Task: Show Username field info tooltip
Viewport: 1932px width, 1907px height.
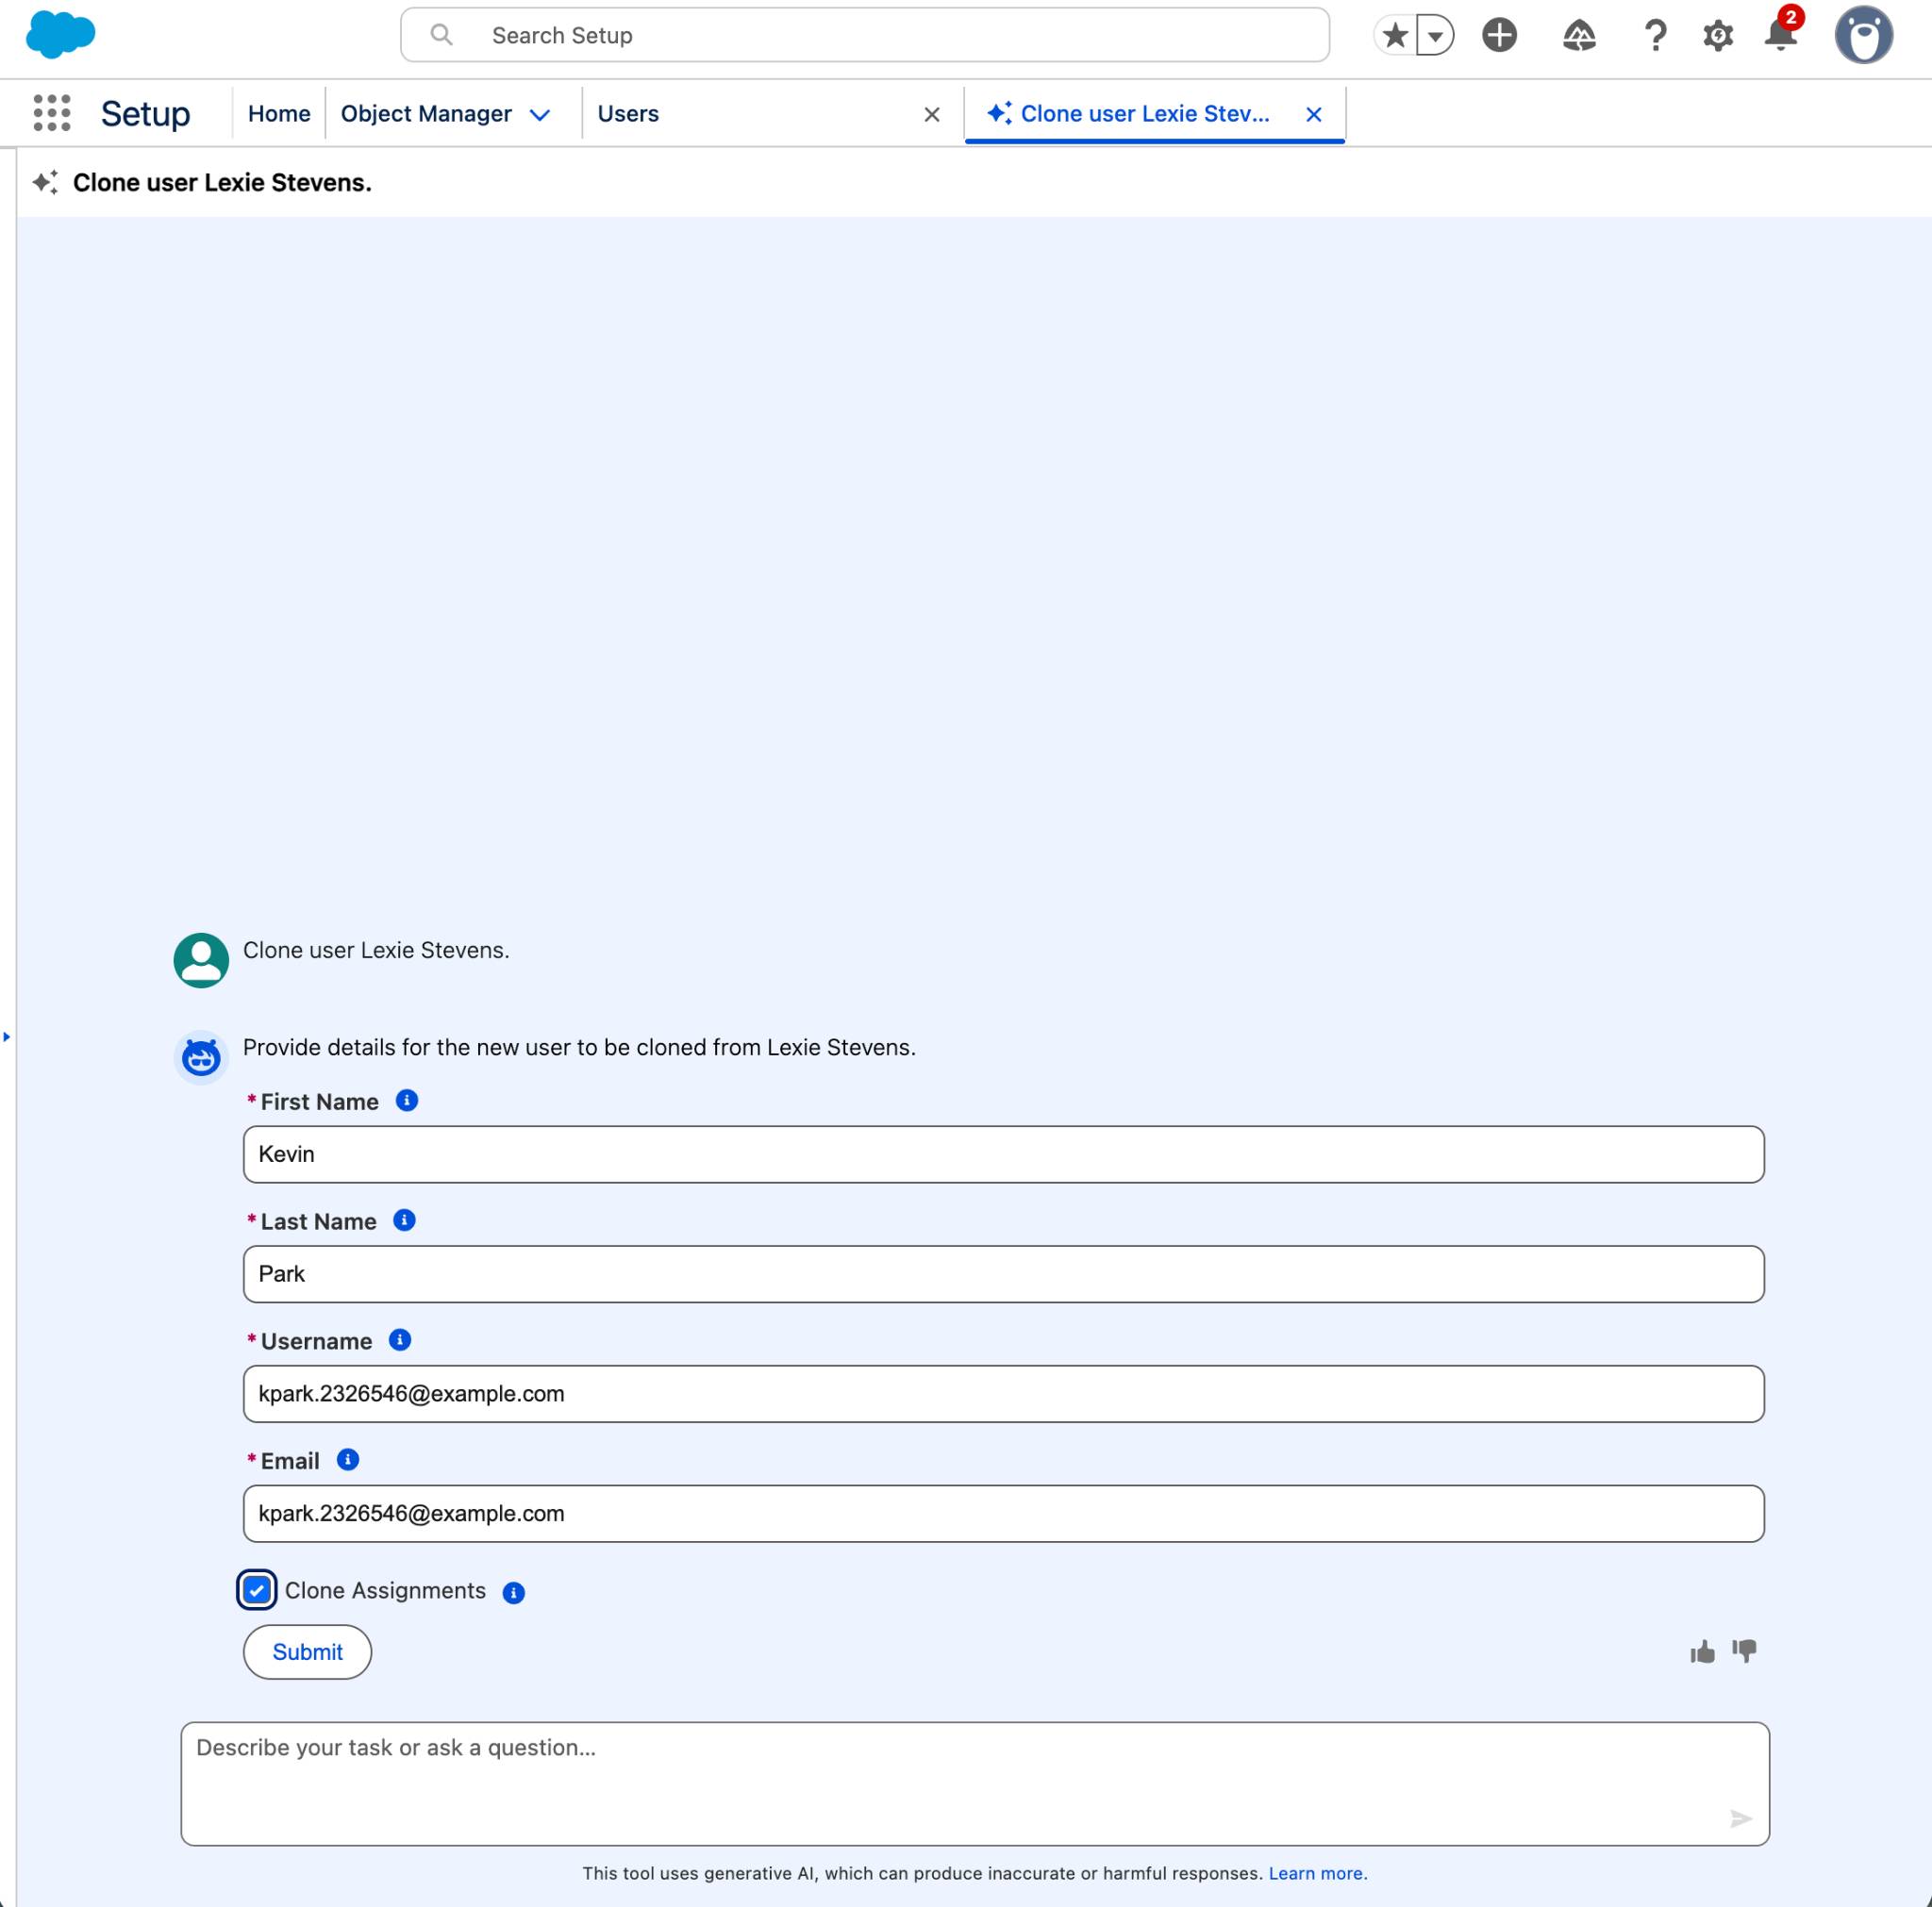Action: click(x=399, y=1340)
